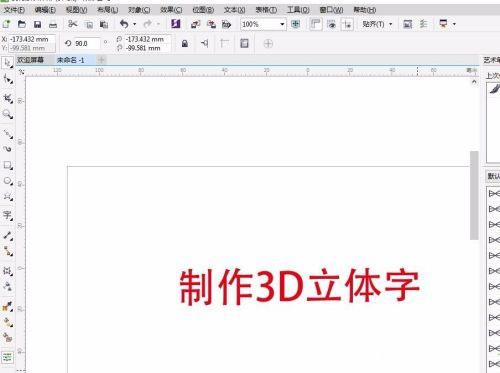Save the document with the floppy icon
This screenshot has height=373, width=500.
(x=37, y=24)
